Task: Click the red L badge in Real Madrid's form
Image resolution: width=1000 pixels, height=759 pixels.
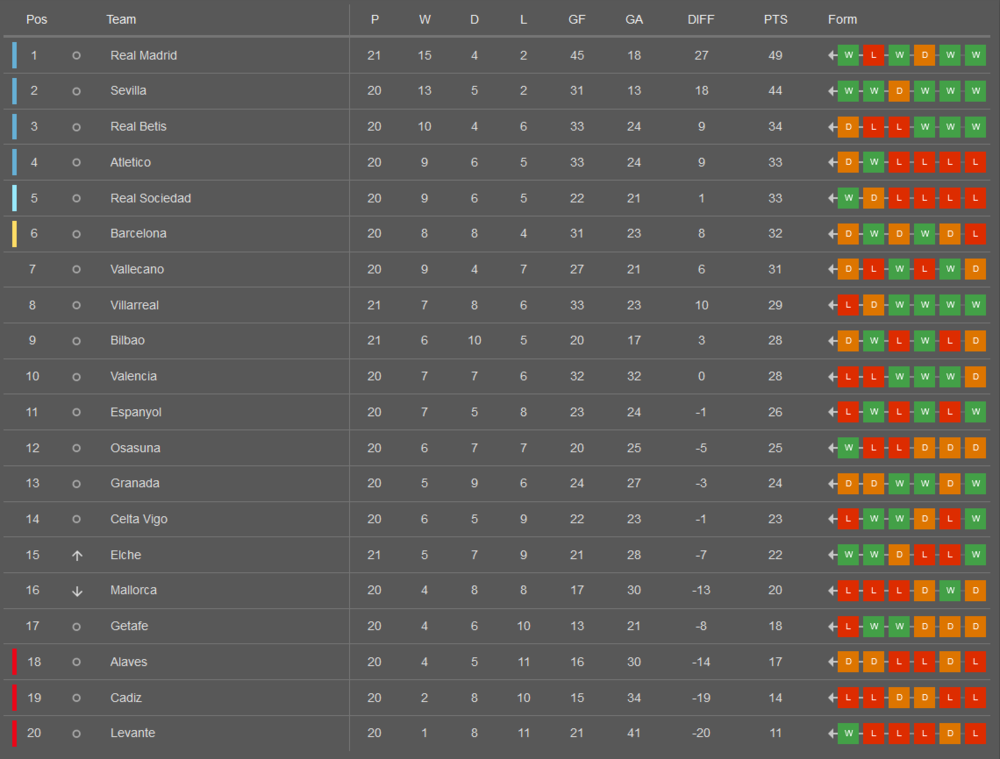Action: point(873,55)
